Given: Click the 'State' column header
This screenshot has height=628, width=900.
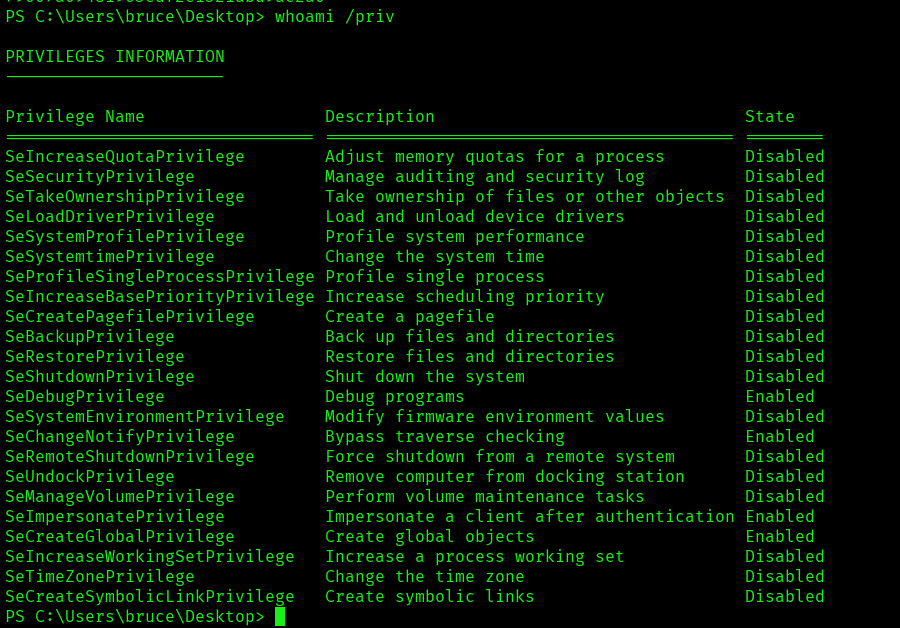Looking at the screenshot, I should [770, 117].
